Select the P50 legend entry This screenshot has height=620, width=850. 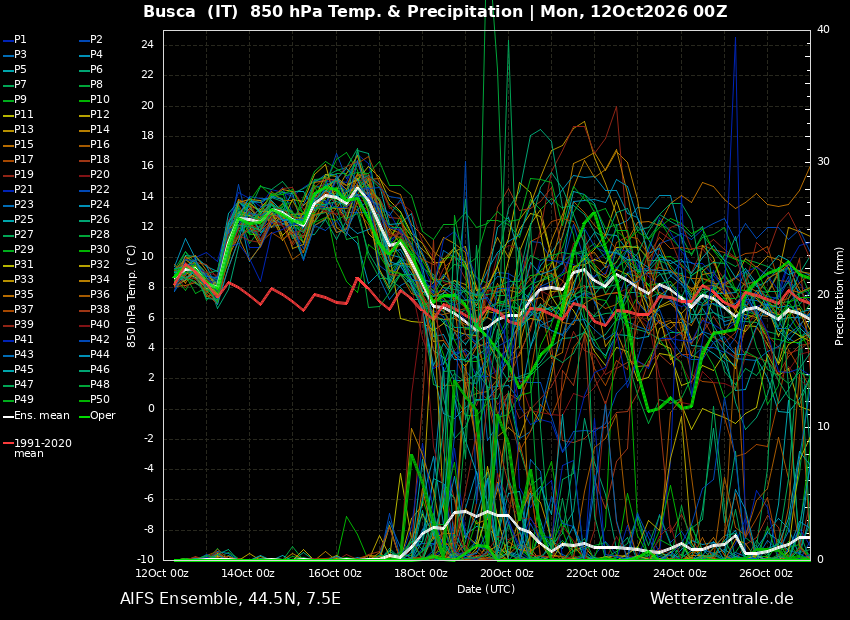(x=94, y=399)
